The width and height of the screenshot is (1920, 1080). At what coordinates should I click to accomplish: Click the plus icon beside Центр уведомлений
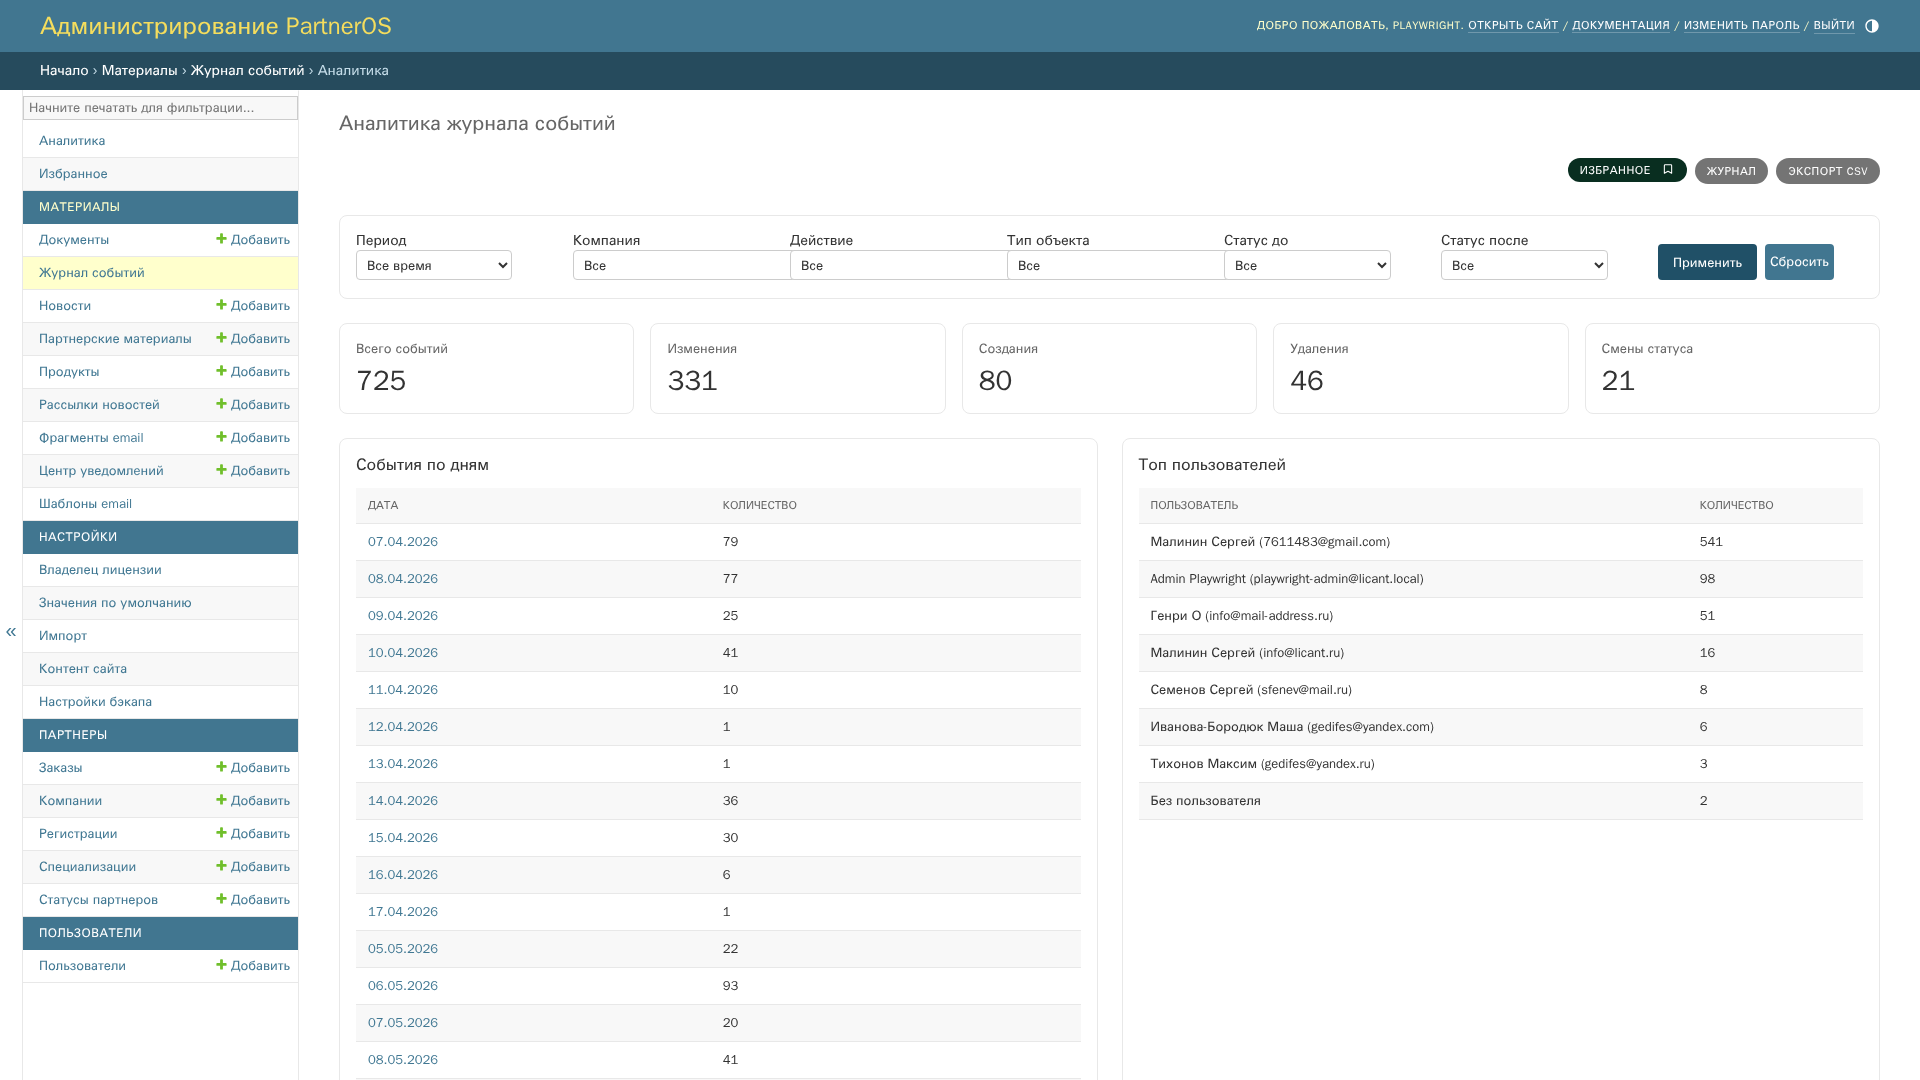coord(221,470)
